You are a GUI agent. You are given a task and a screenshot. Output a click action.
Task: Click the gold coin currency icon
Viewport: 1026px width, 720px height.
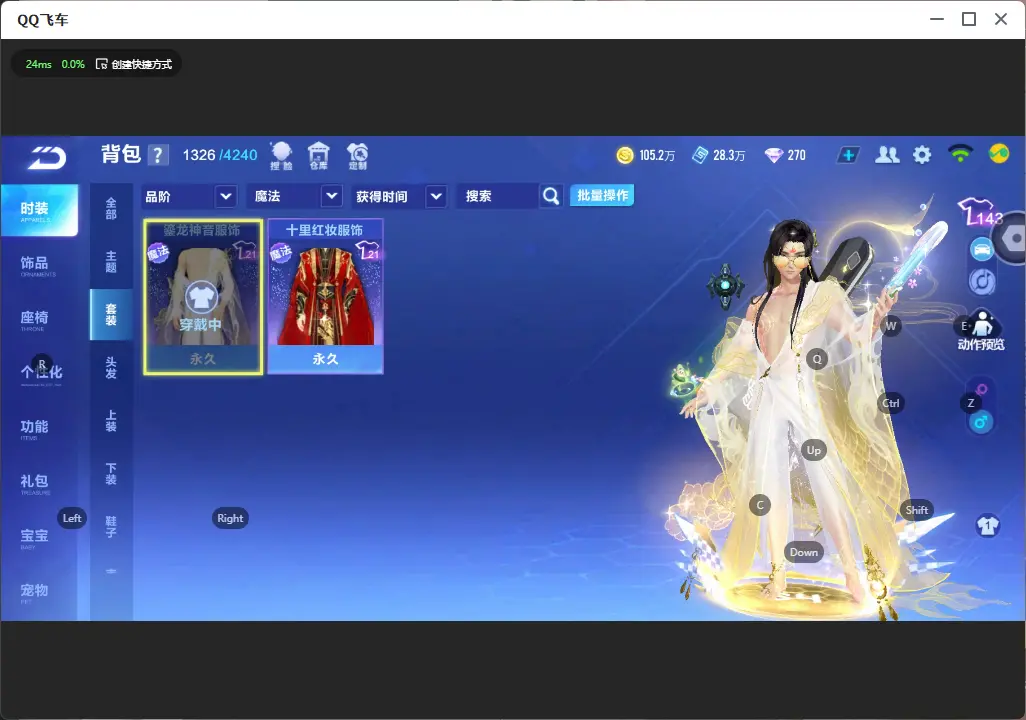point(625,155)
